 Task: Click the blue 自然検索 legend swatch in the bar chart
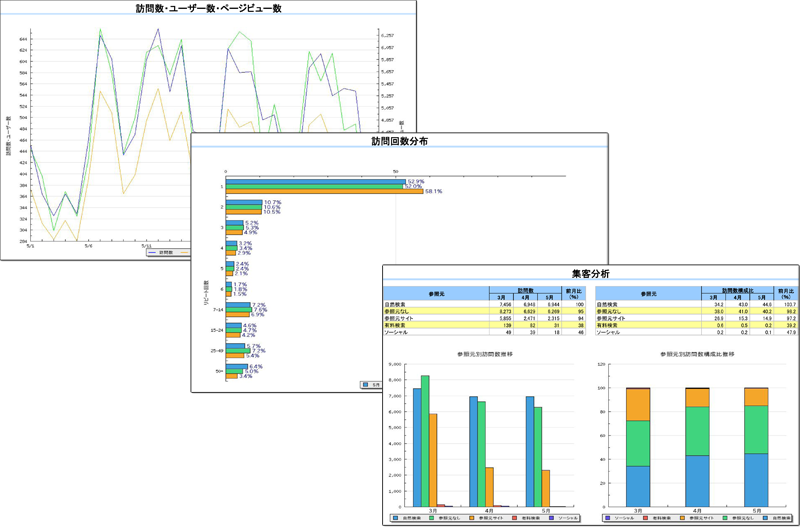pos(395,518)
